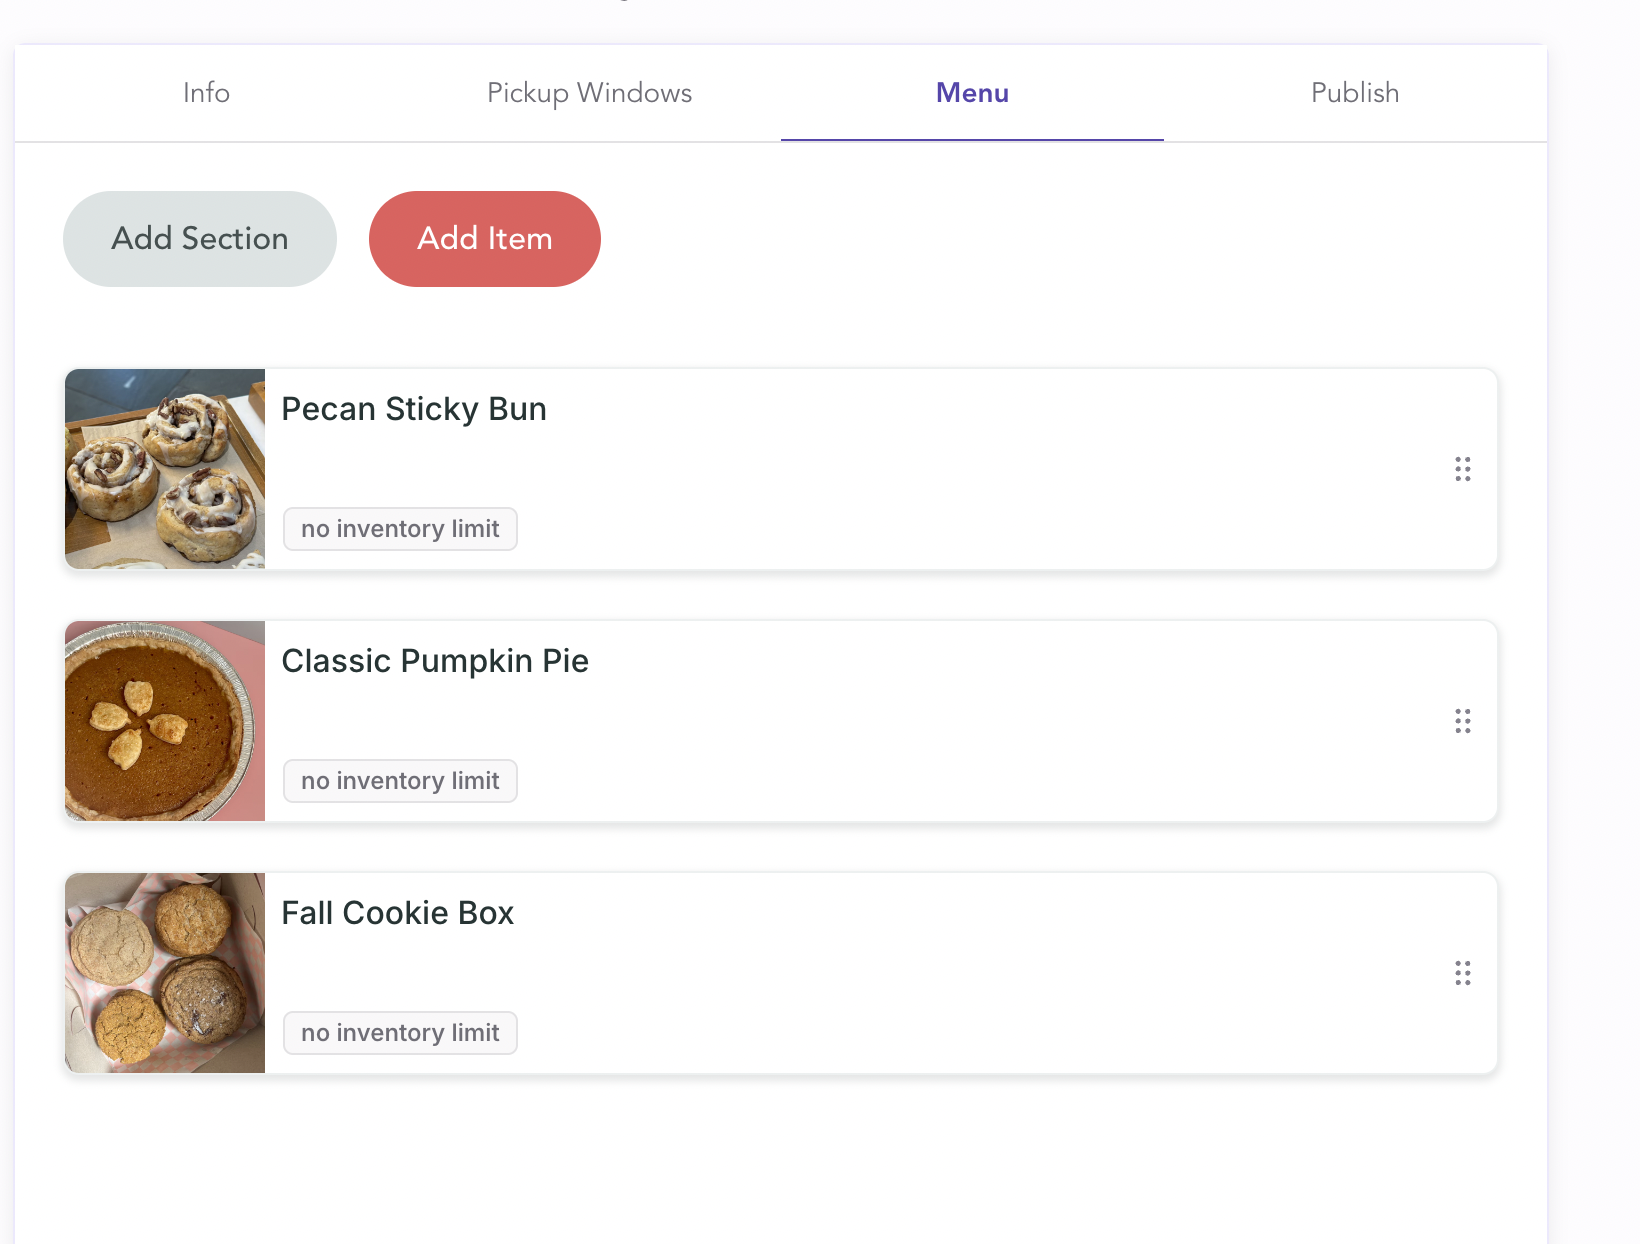Open the Pecan Sticky Bun photo thumbnail
Image resolution: width=1640 pixels, height=1244 pixels.
[165, 469]
